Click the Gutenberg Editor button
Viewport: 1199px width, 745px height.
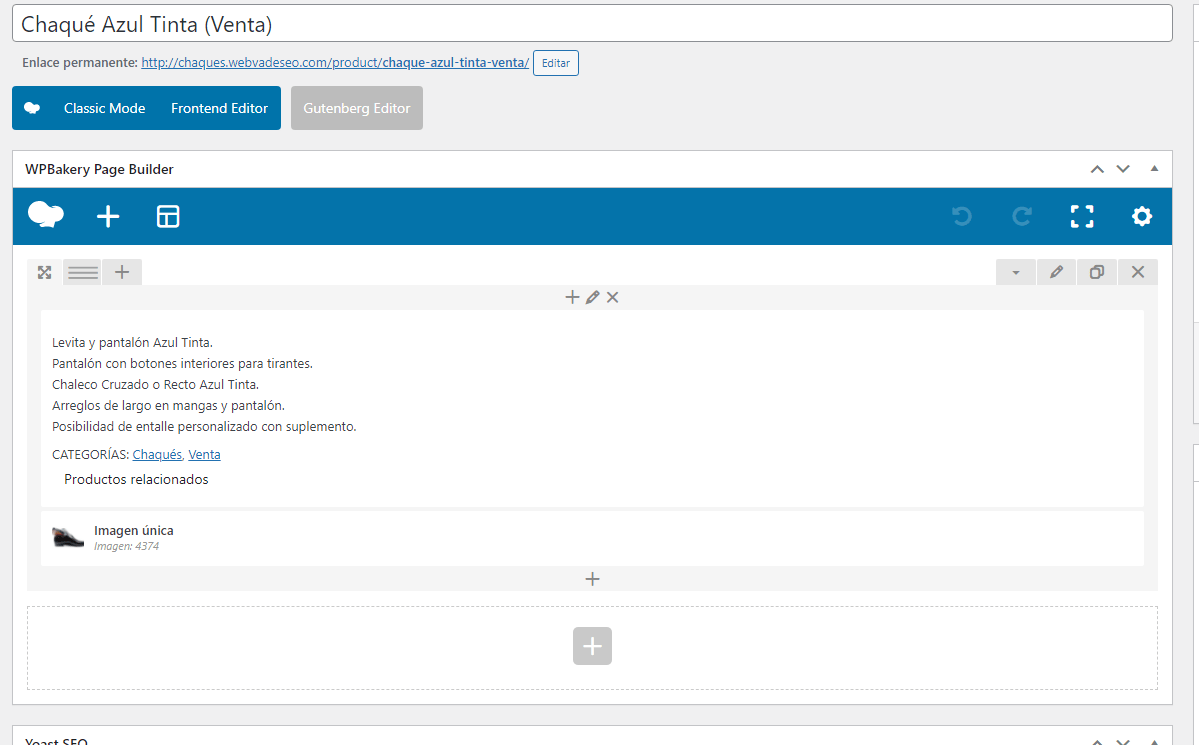[x=356, y=109]
